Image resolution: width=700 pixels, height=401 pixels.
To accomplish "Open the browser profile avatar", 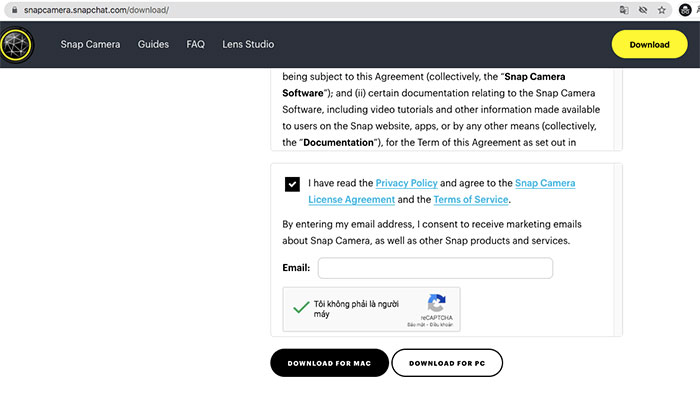I will [x=685, y=10].
